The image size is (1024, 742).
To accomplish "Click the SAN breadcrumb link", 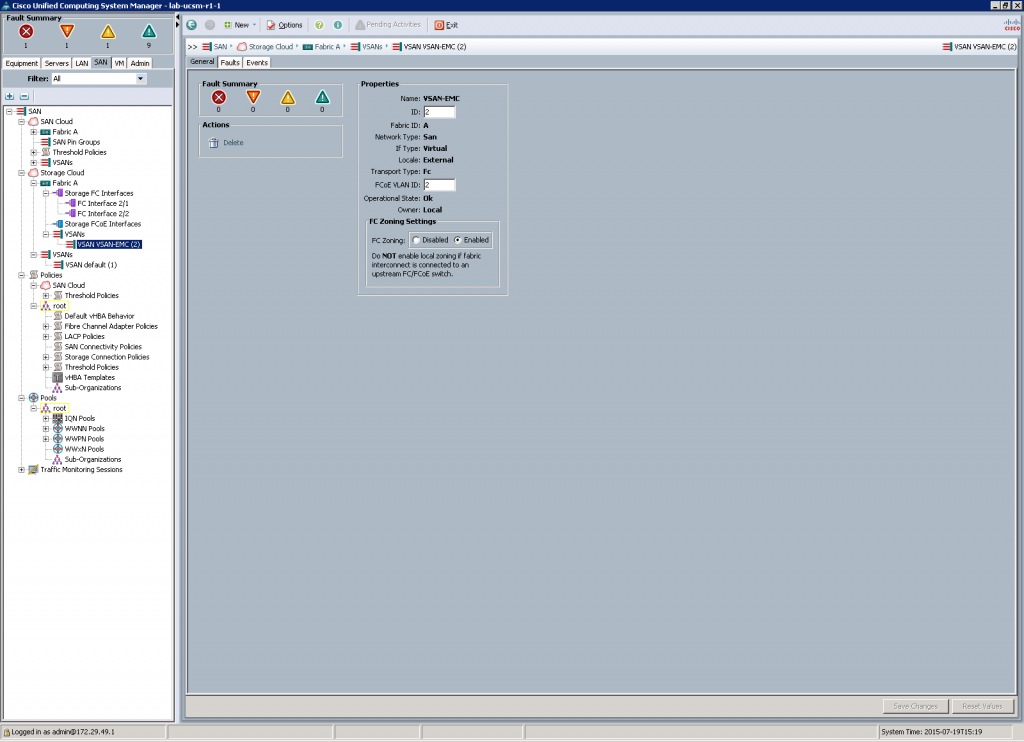I will (x=220, y=46).
